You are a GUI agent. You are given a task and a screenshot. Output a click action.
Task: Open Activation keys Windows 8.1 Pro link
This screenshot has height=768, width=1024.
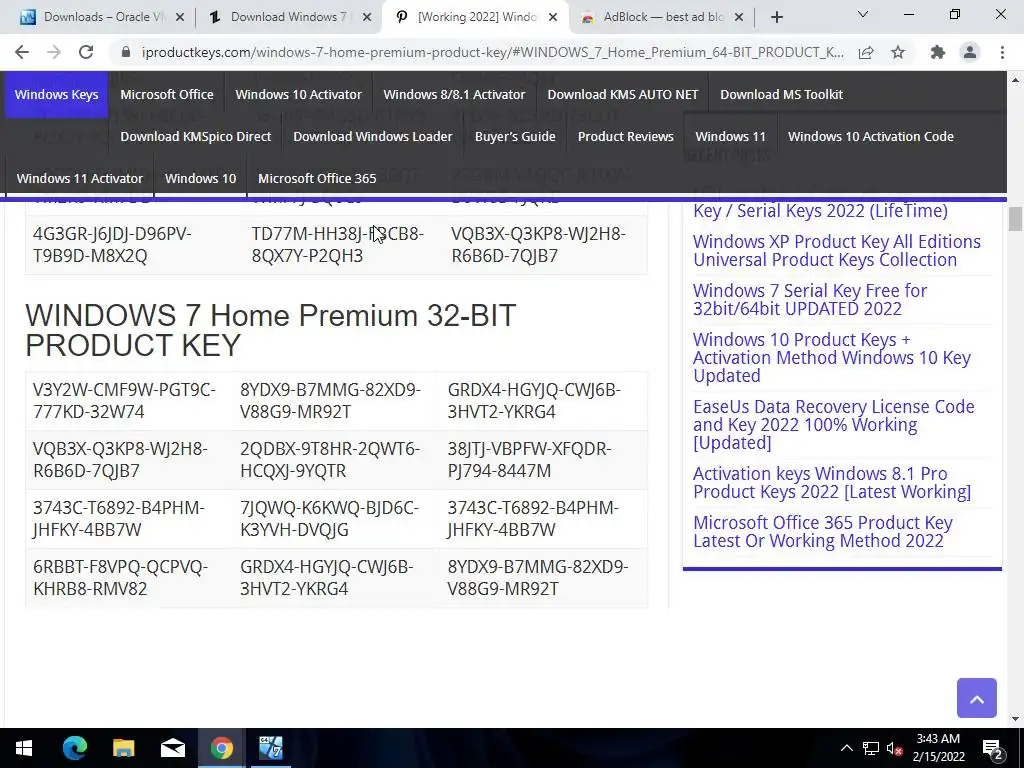(832, 483)
